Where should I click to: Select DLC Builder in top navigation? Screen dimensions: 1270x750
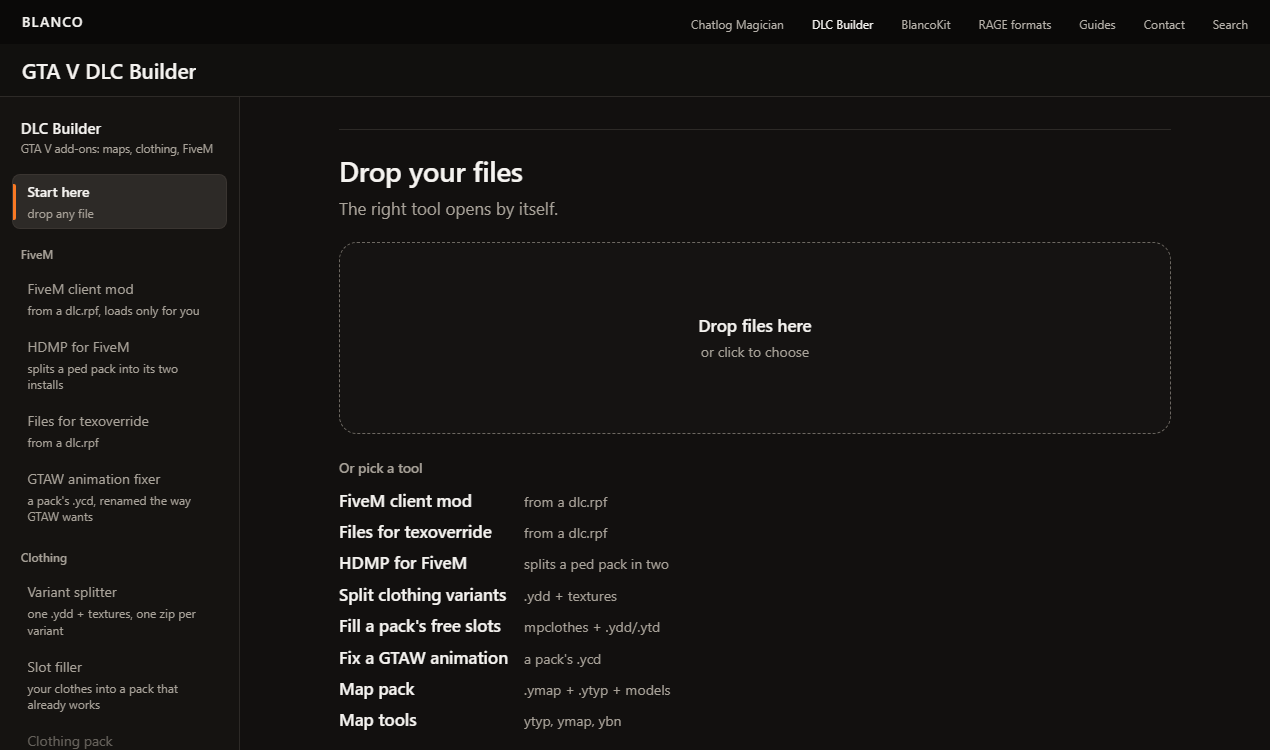842,25
